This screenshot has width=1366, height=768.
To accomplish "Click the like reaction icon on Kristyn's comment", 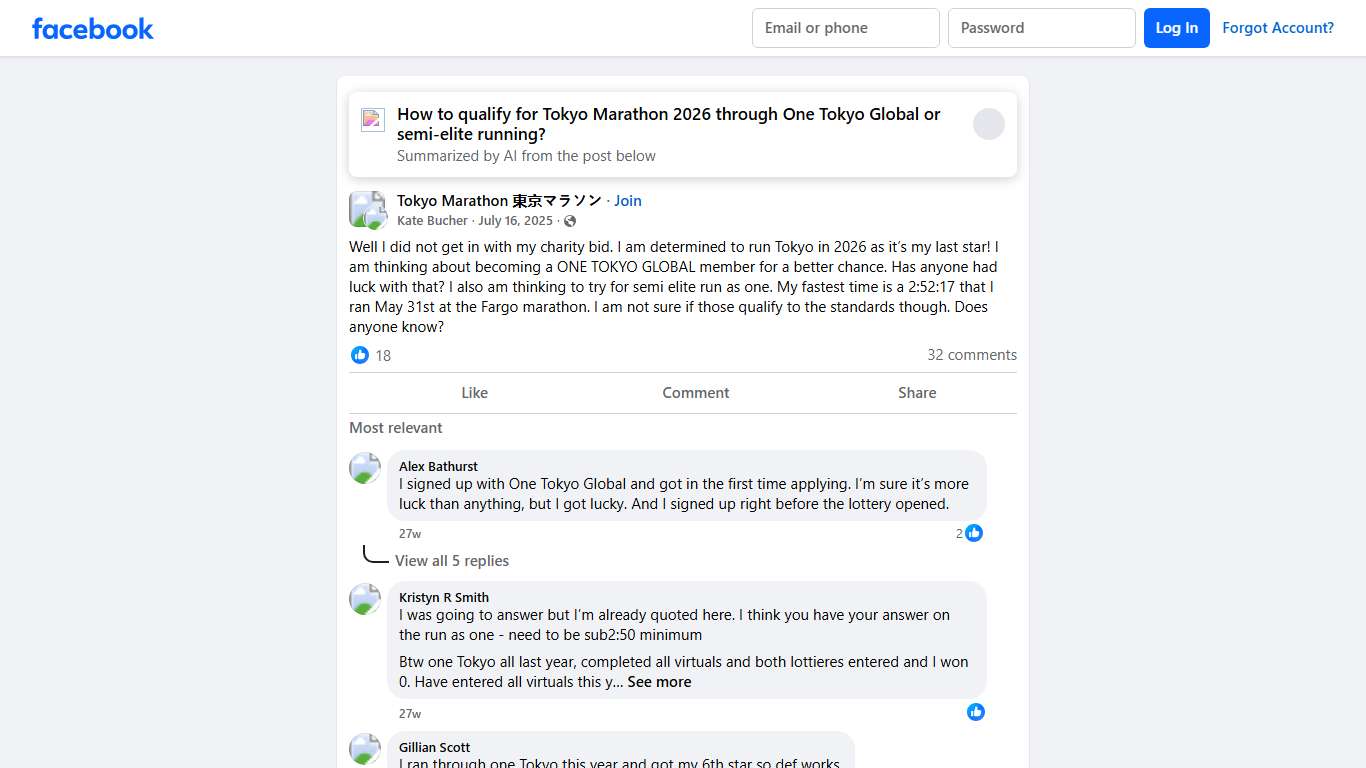I will click(975, 712).
